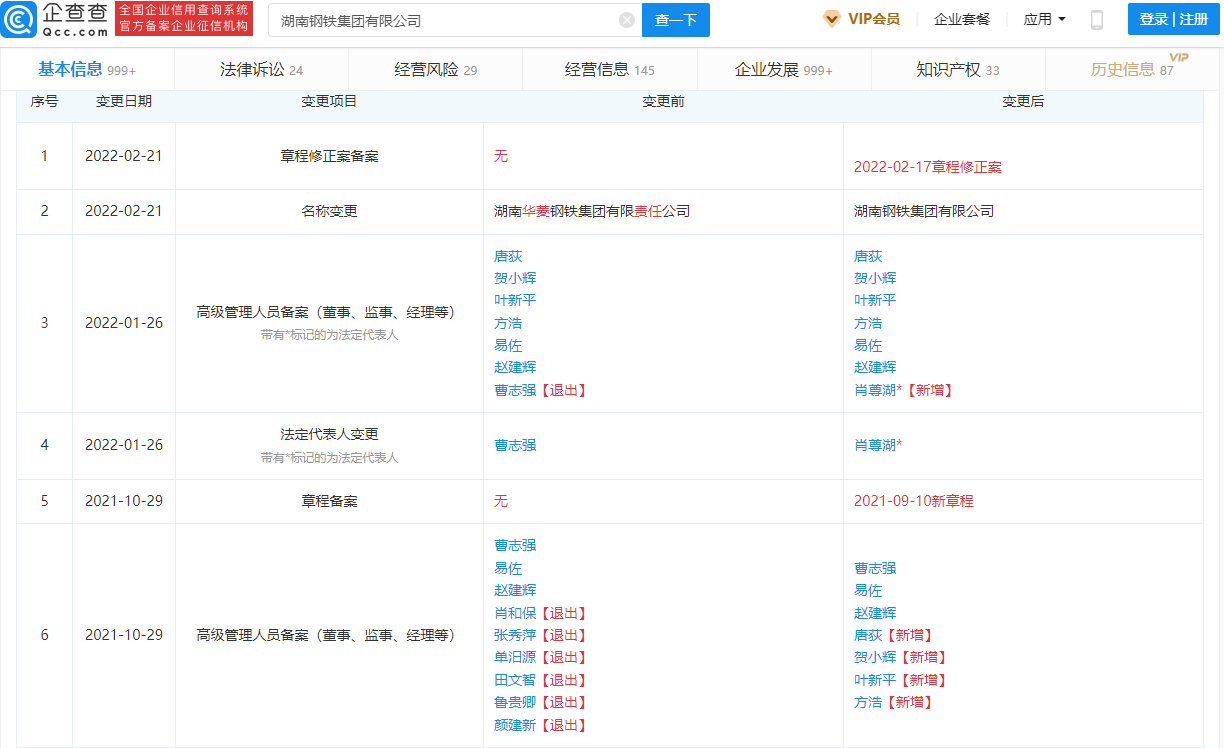Click 肖尊湖 legal representative link
Image resolution: width=1224 pixels, height=748 pixels.
(x=878, y=444)
